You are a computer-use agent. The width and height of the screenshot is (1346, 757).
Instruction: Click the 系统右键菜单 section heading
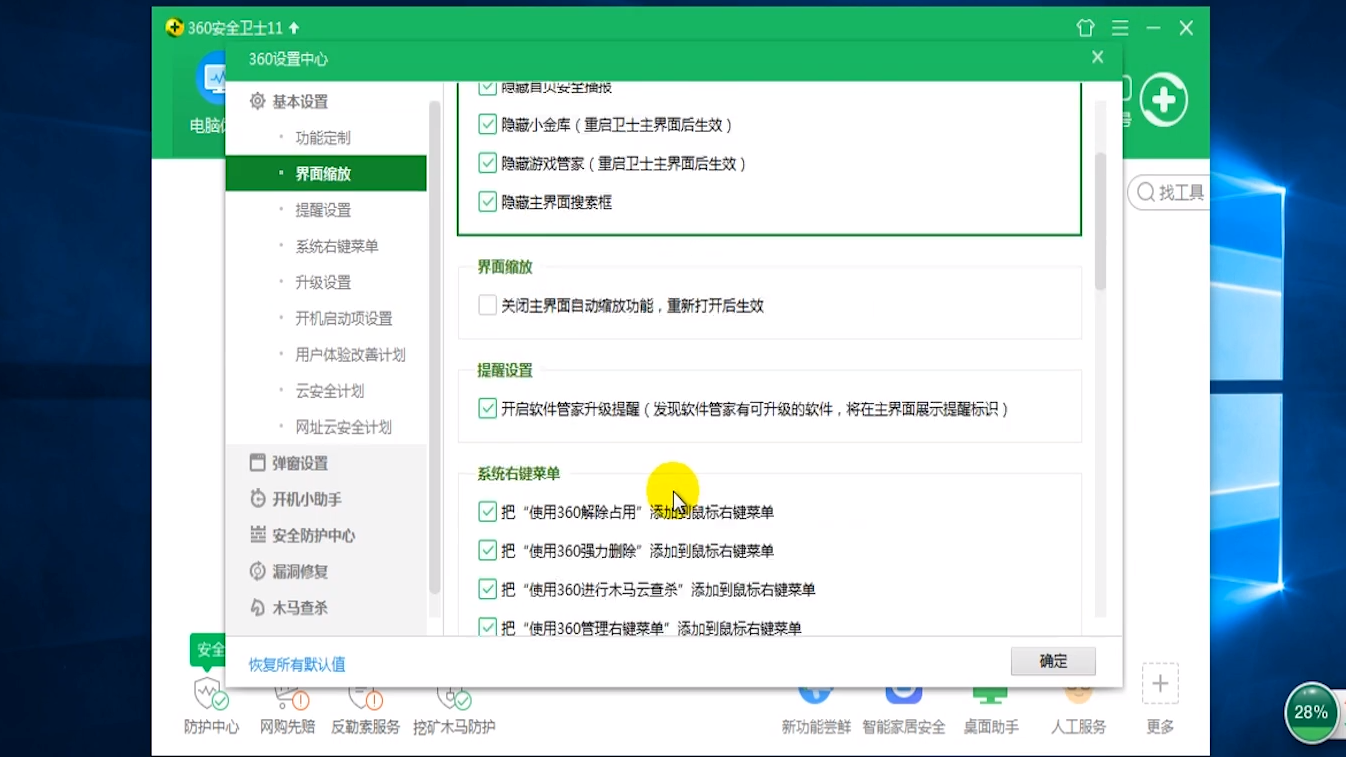(519, 473)
